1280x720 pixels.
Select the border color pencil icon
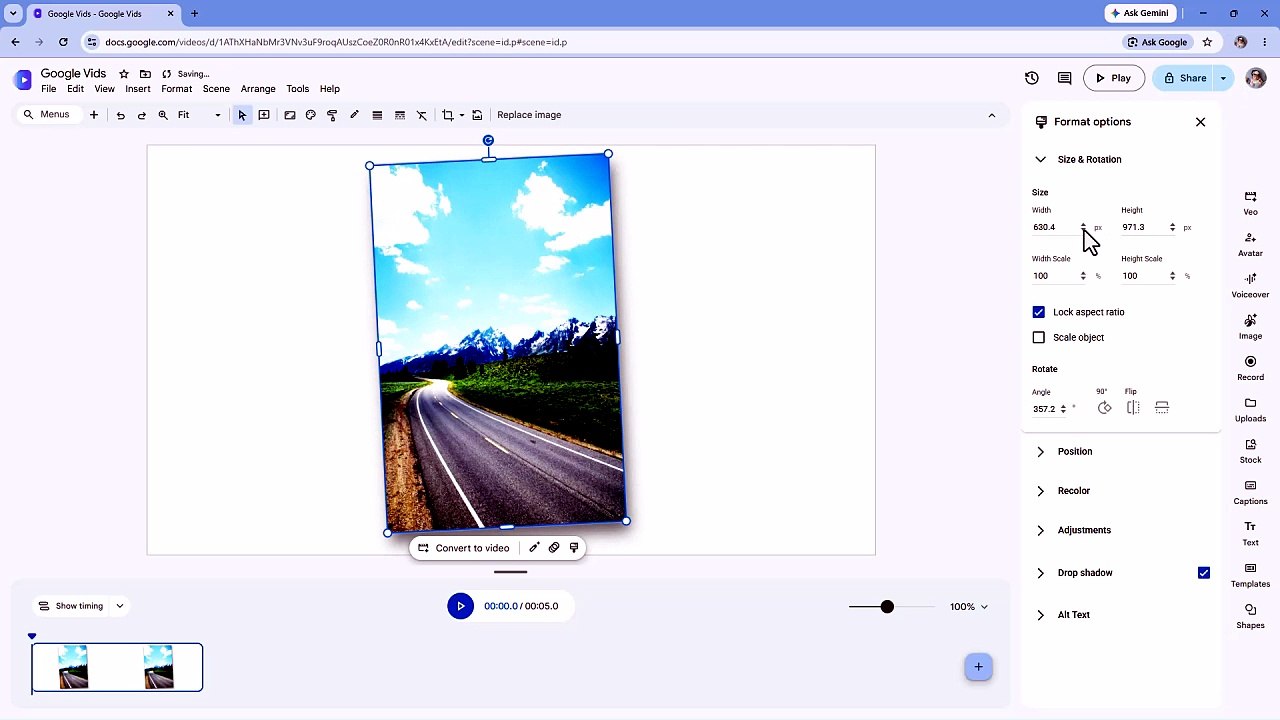point(354,115)
